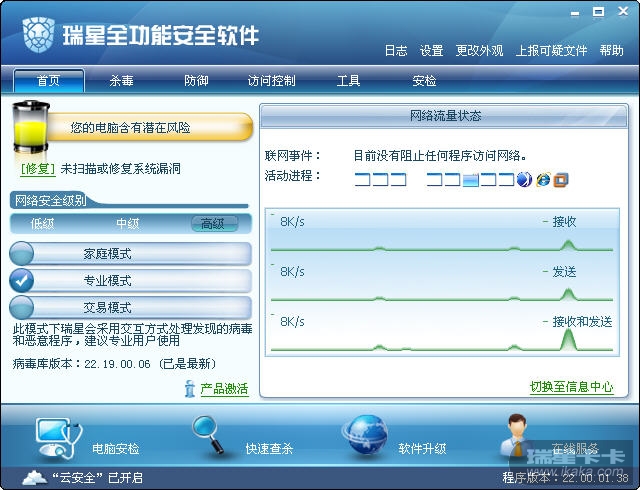This screenshot has width=640, height=490.
Task: Click the 网络安全级别 section label
Action: tap(50, 200)
